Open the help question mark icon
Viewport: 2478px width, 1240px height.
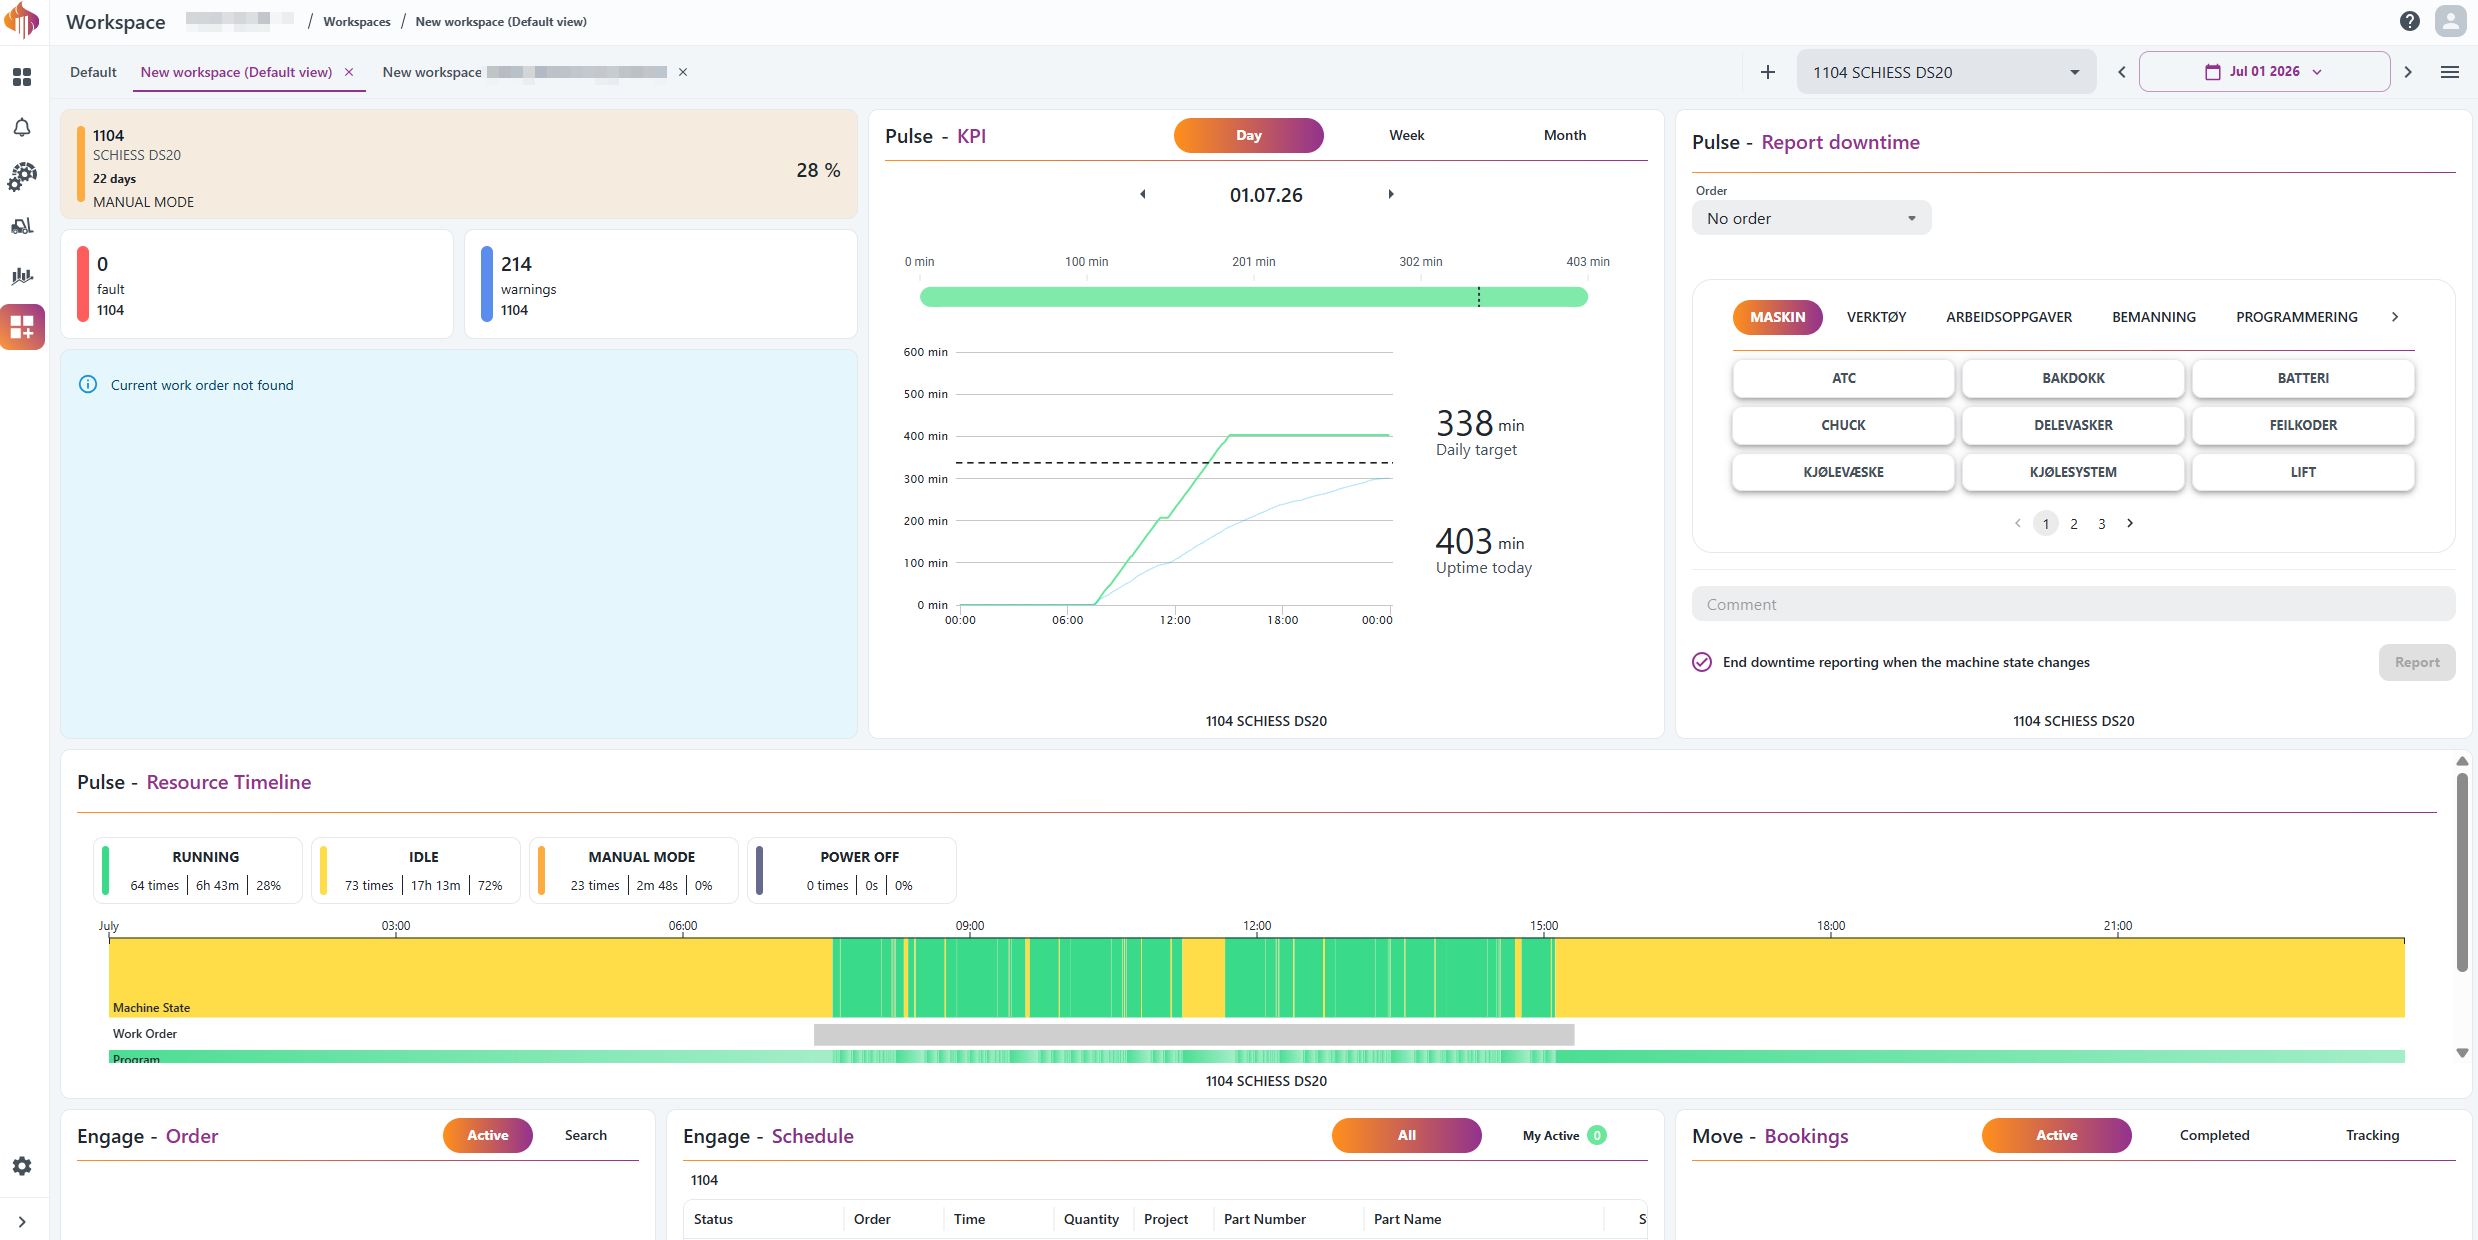[2410, 21]
